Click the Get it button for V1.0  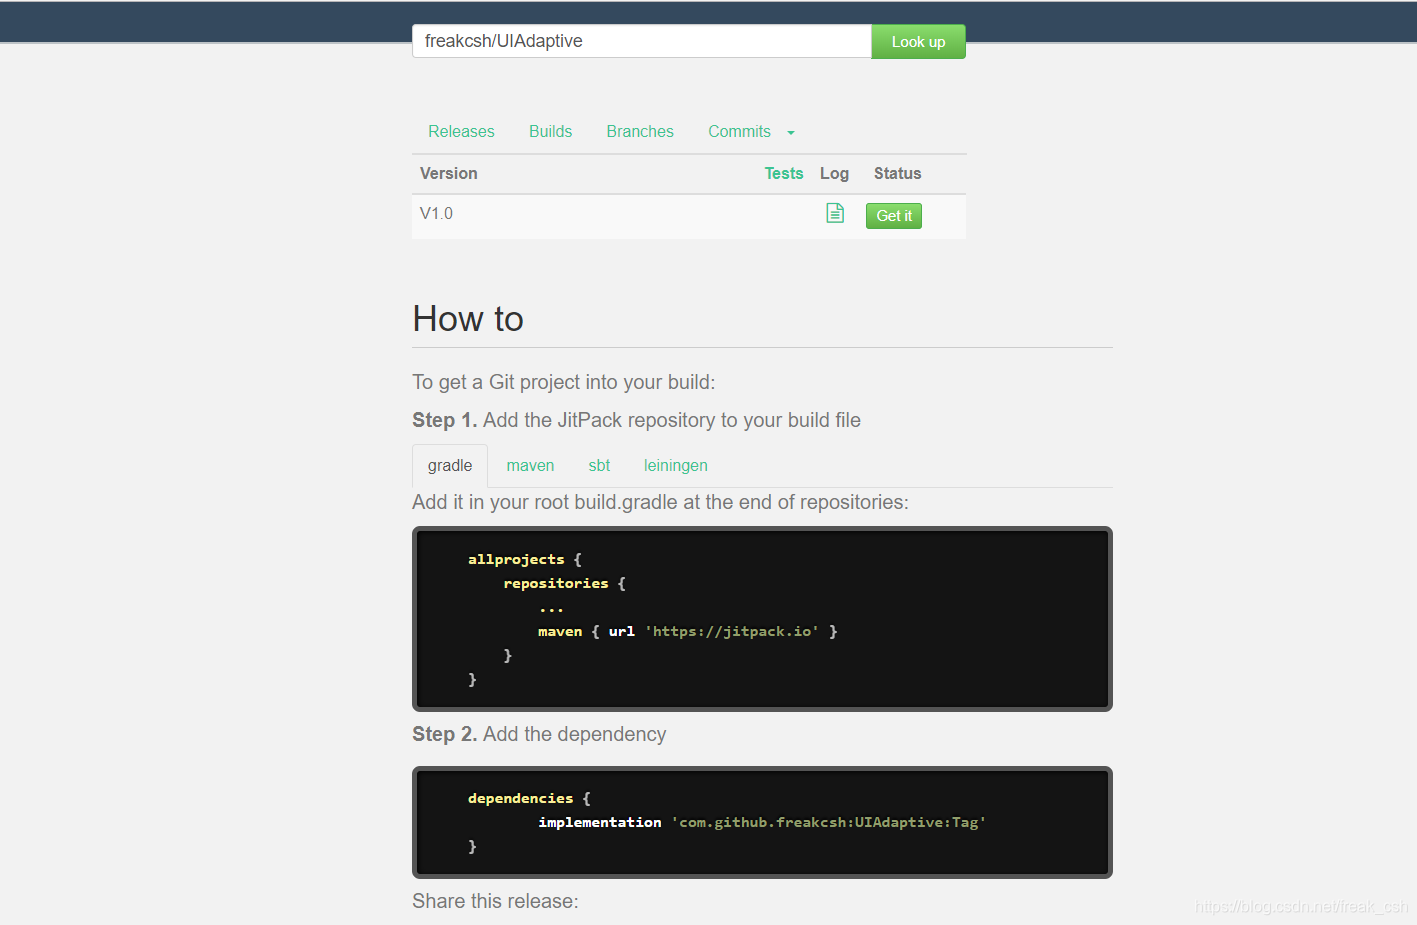(x=894, y=216)
